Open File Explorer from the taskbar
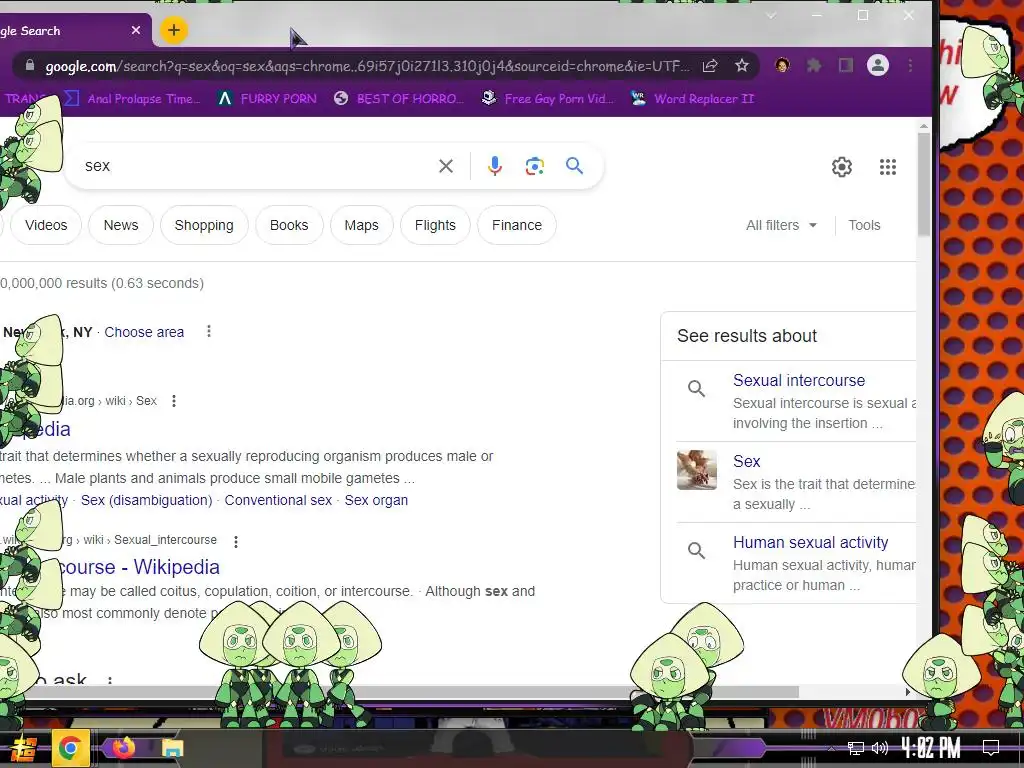 [173, 748]
